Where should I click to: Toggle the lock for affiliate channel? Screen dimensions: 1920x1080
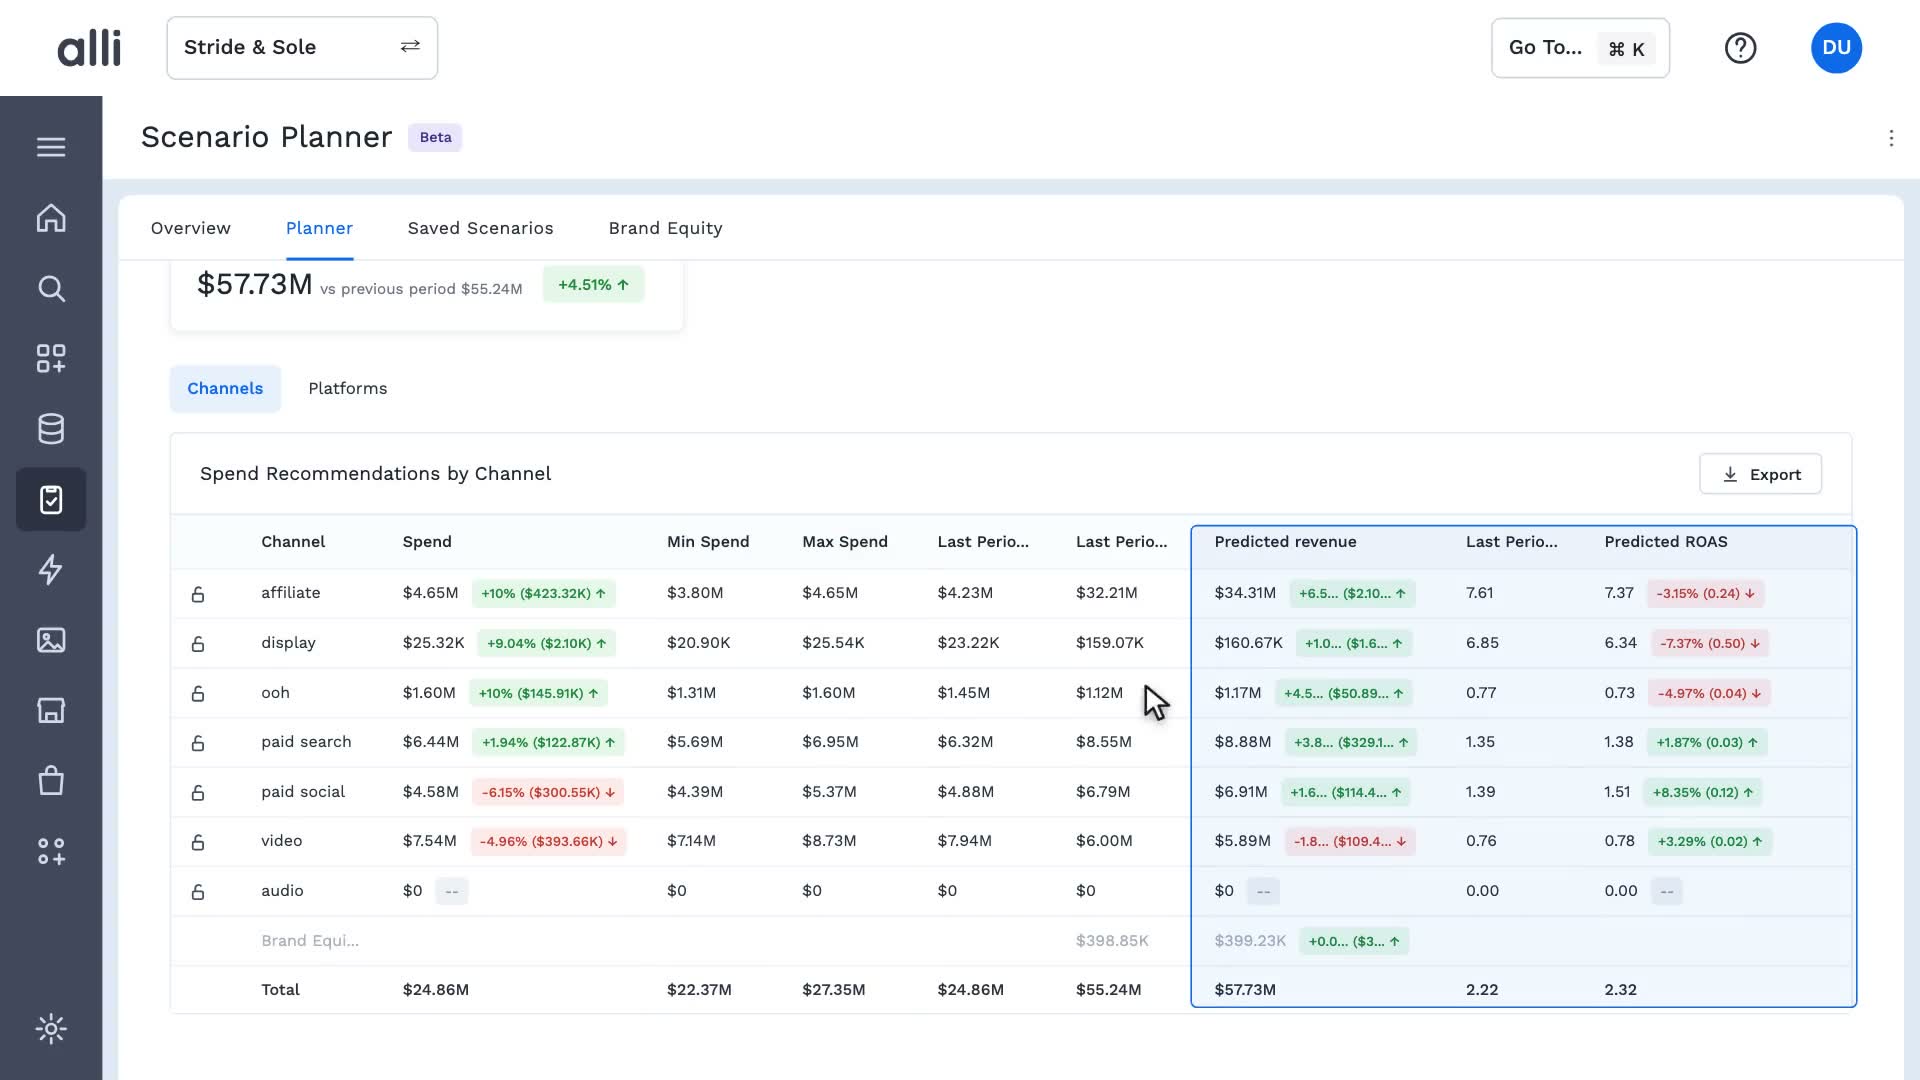[198, 594]
